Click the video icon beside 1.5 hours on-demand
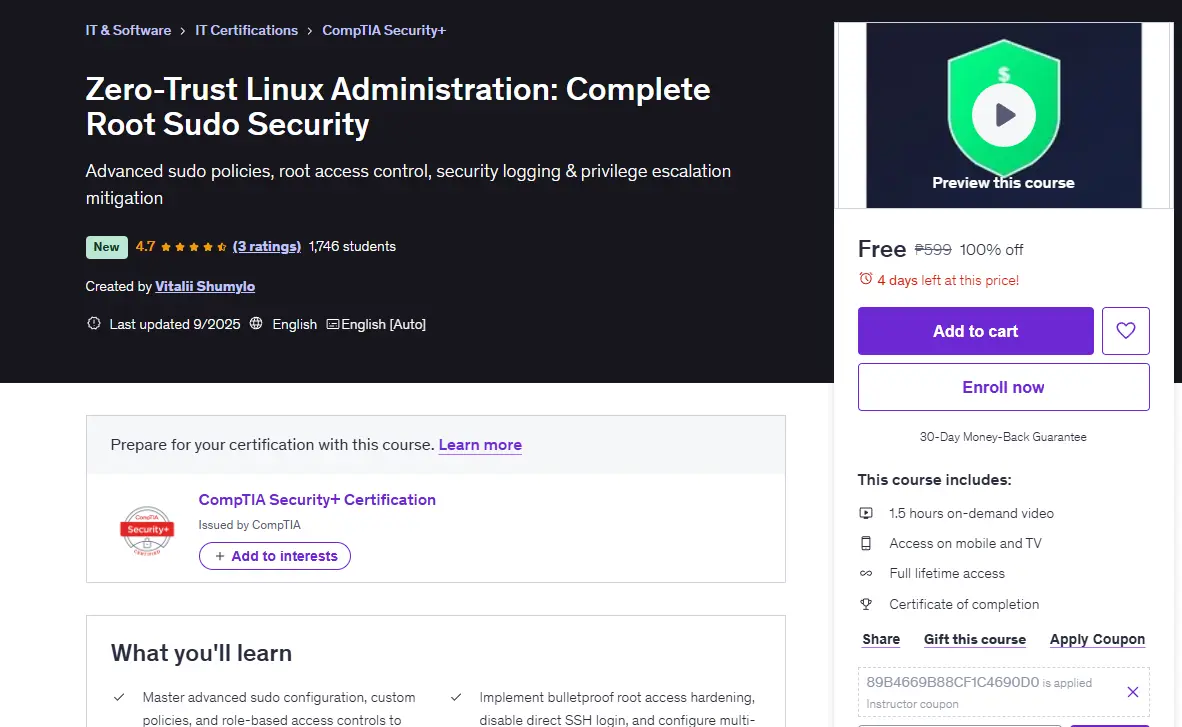This screenshot has width=1182, height=727. [866, 513]
